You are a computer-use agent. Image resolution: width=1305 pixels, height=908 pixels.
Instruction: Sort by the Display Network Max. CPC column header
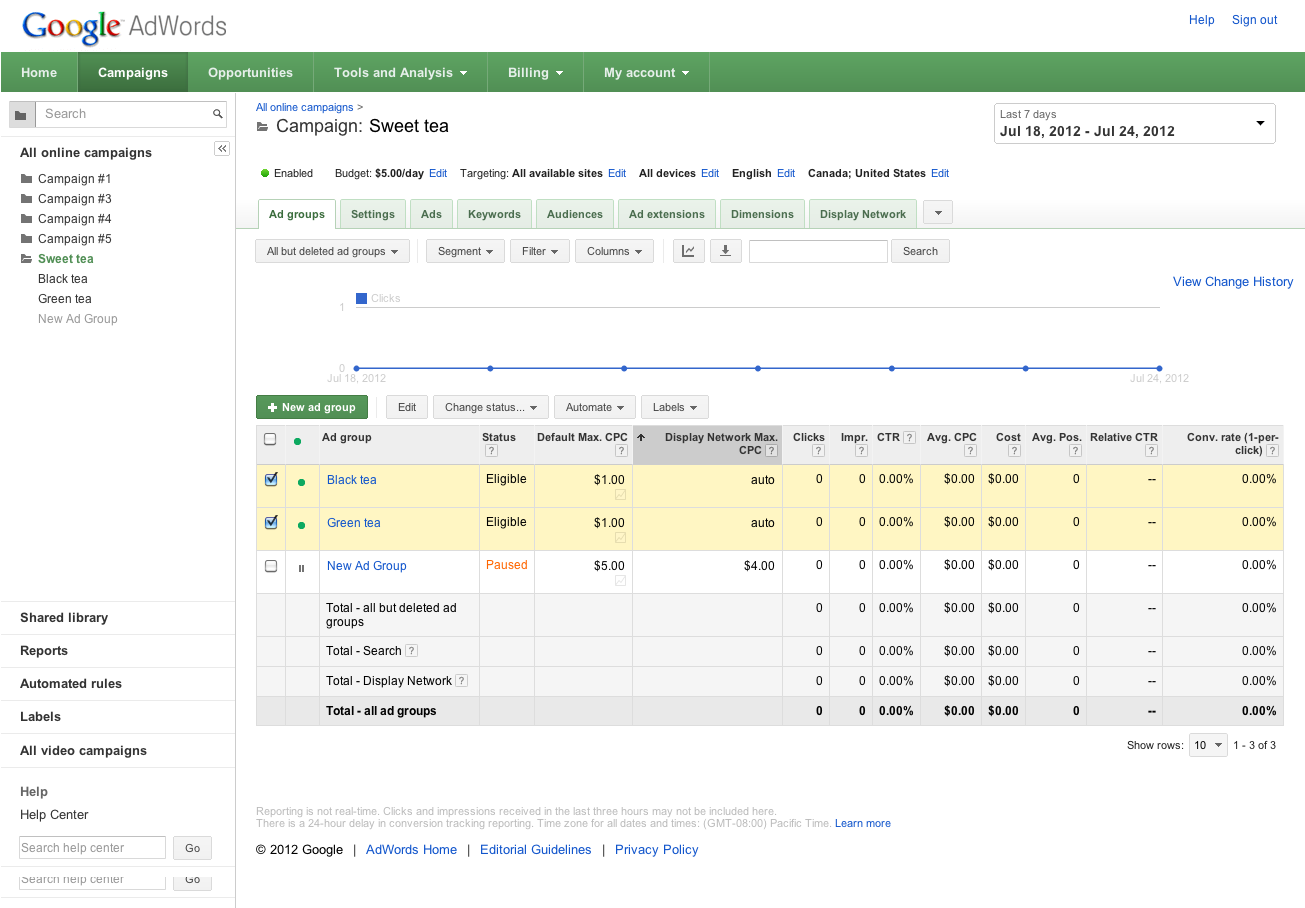tap(707, 444)
